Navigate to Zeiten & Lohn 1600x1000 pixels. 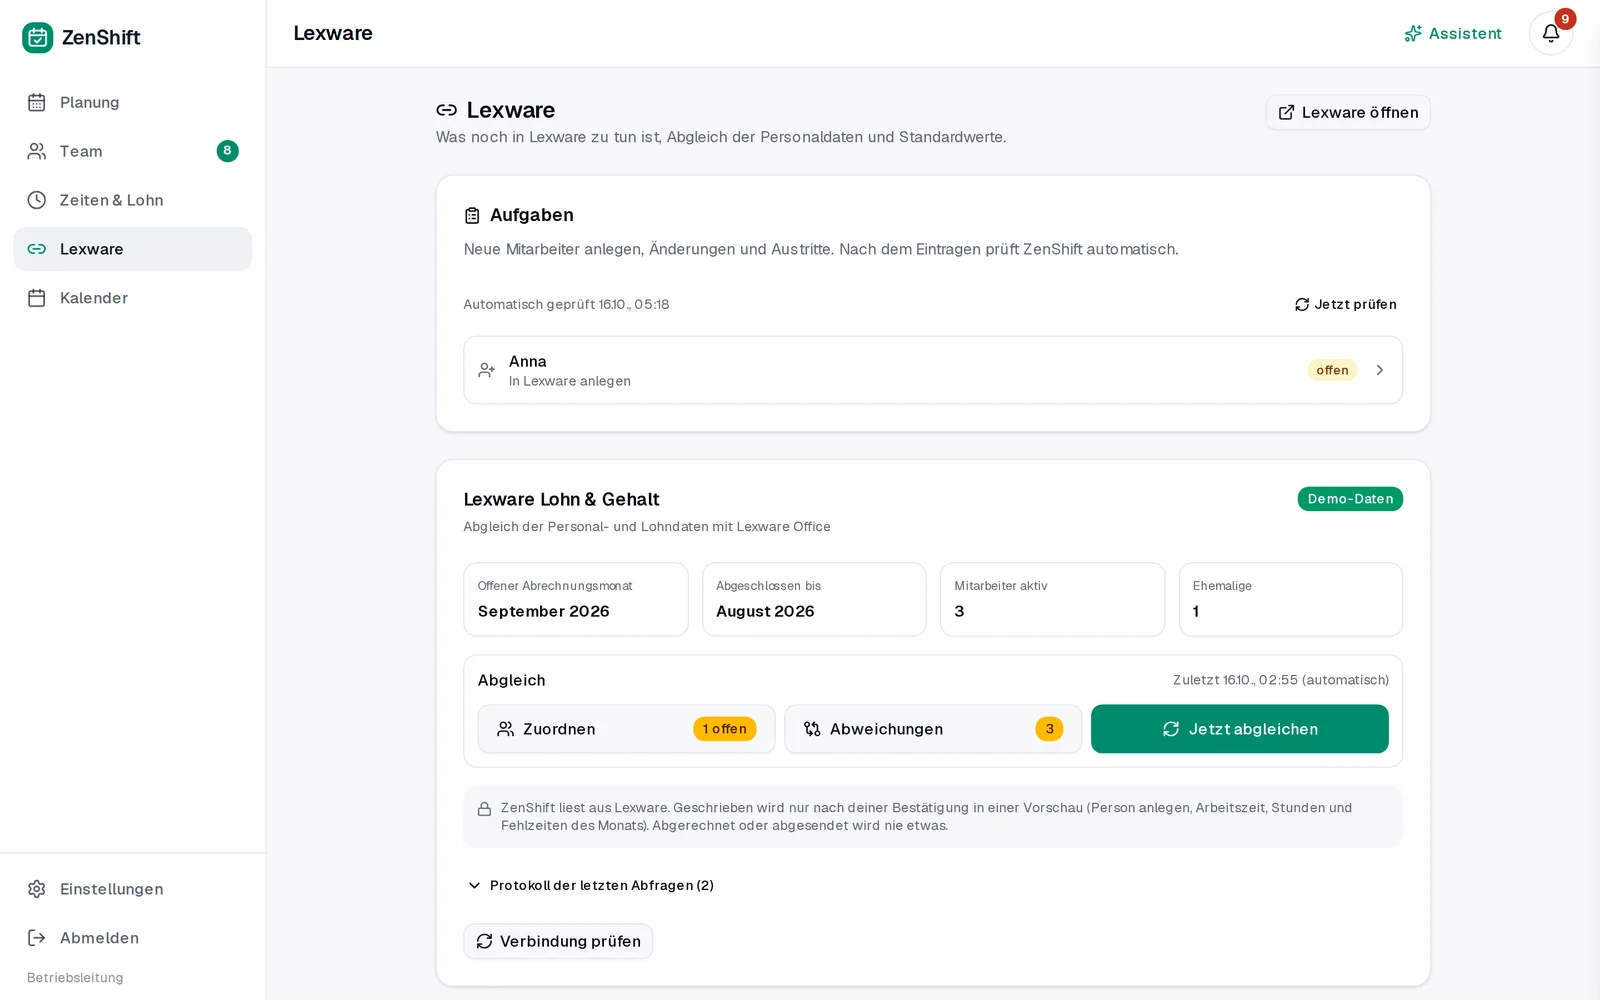pos(133,200)
